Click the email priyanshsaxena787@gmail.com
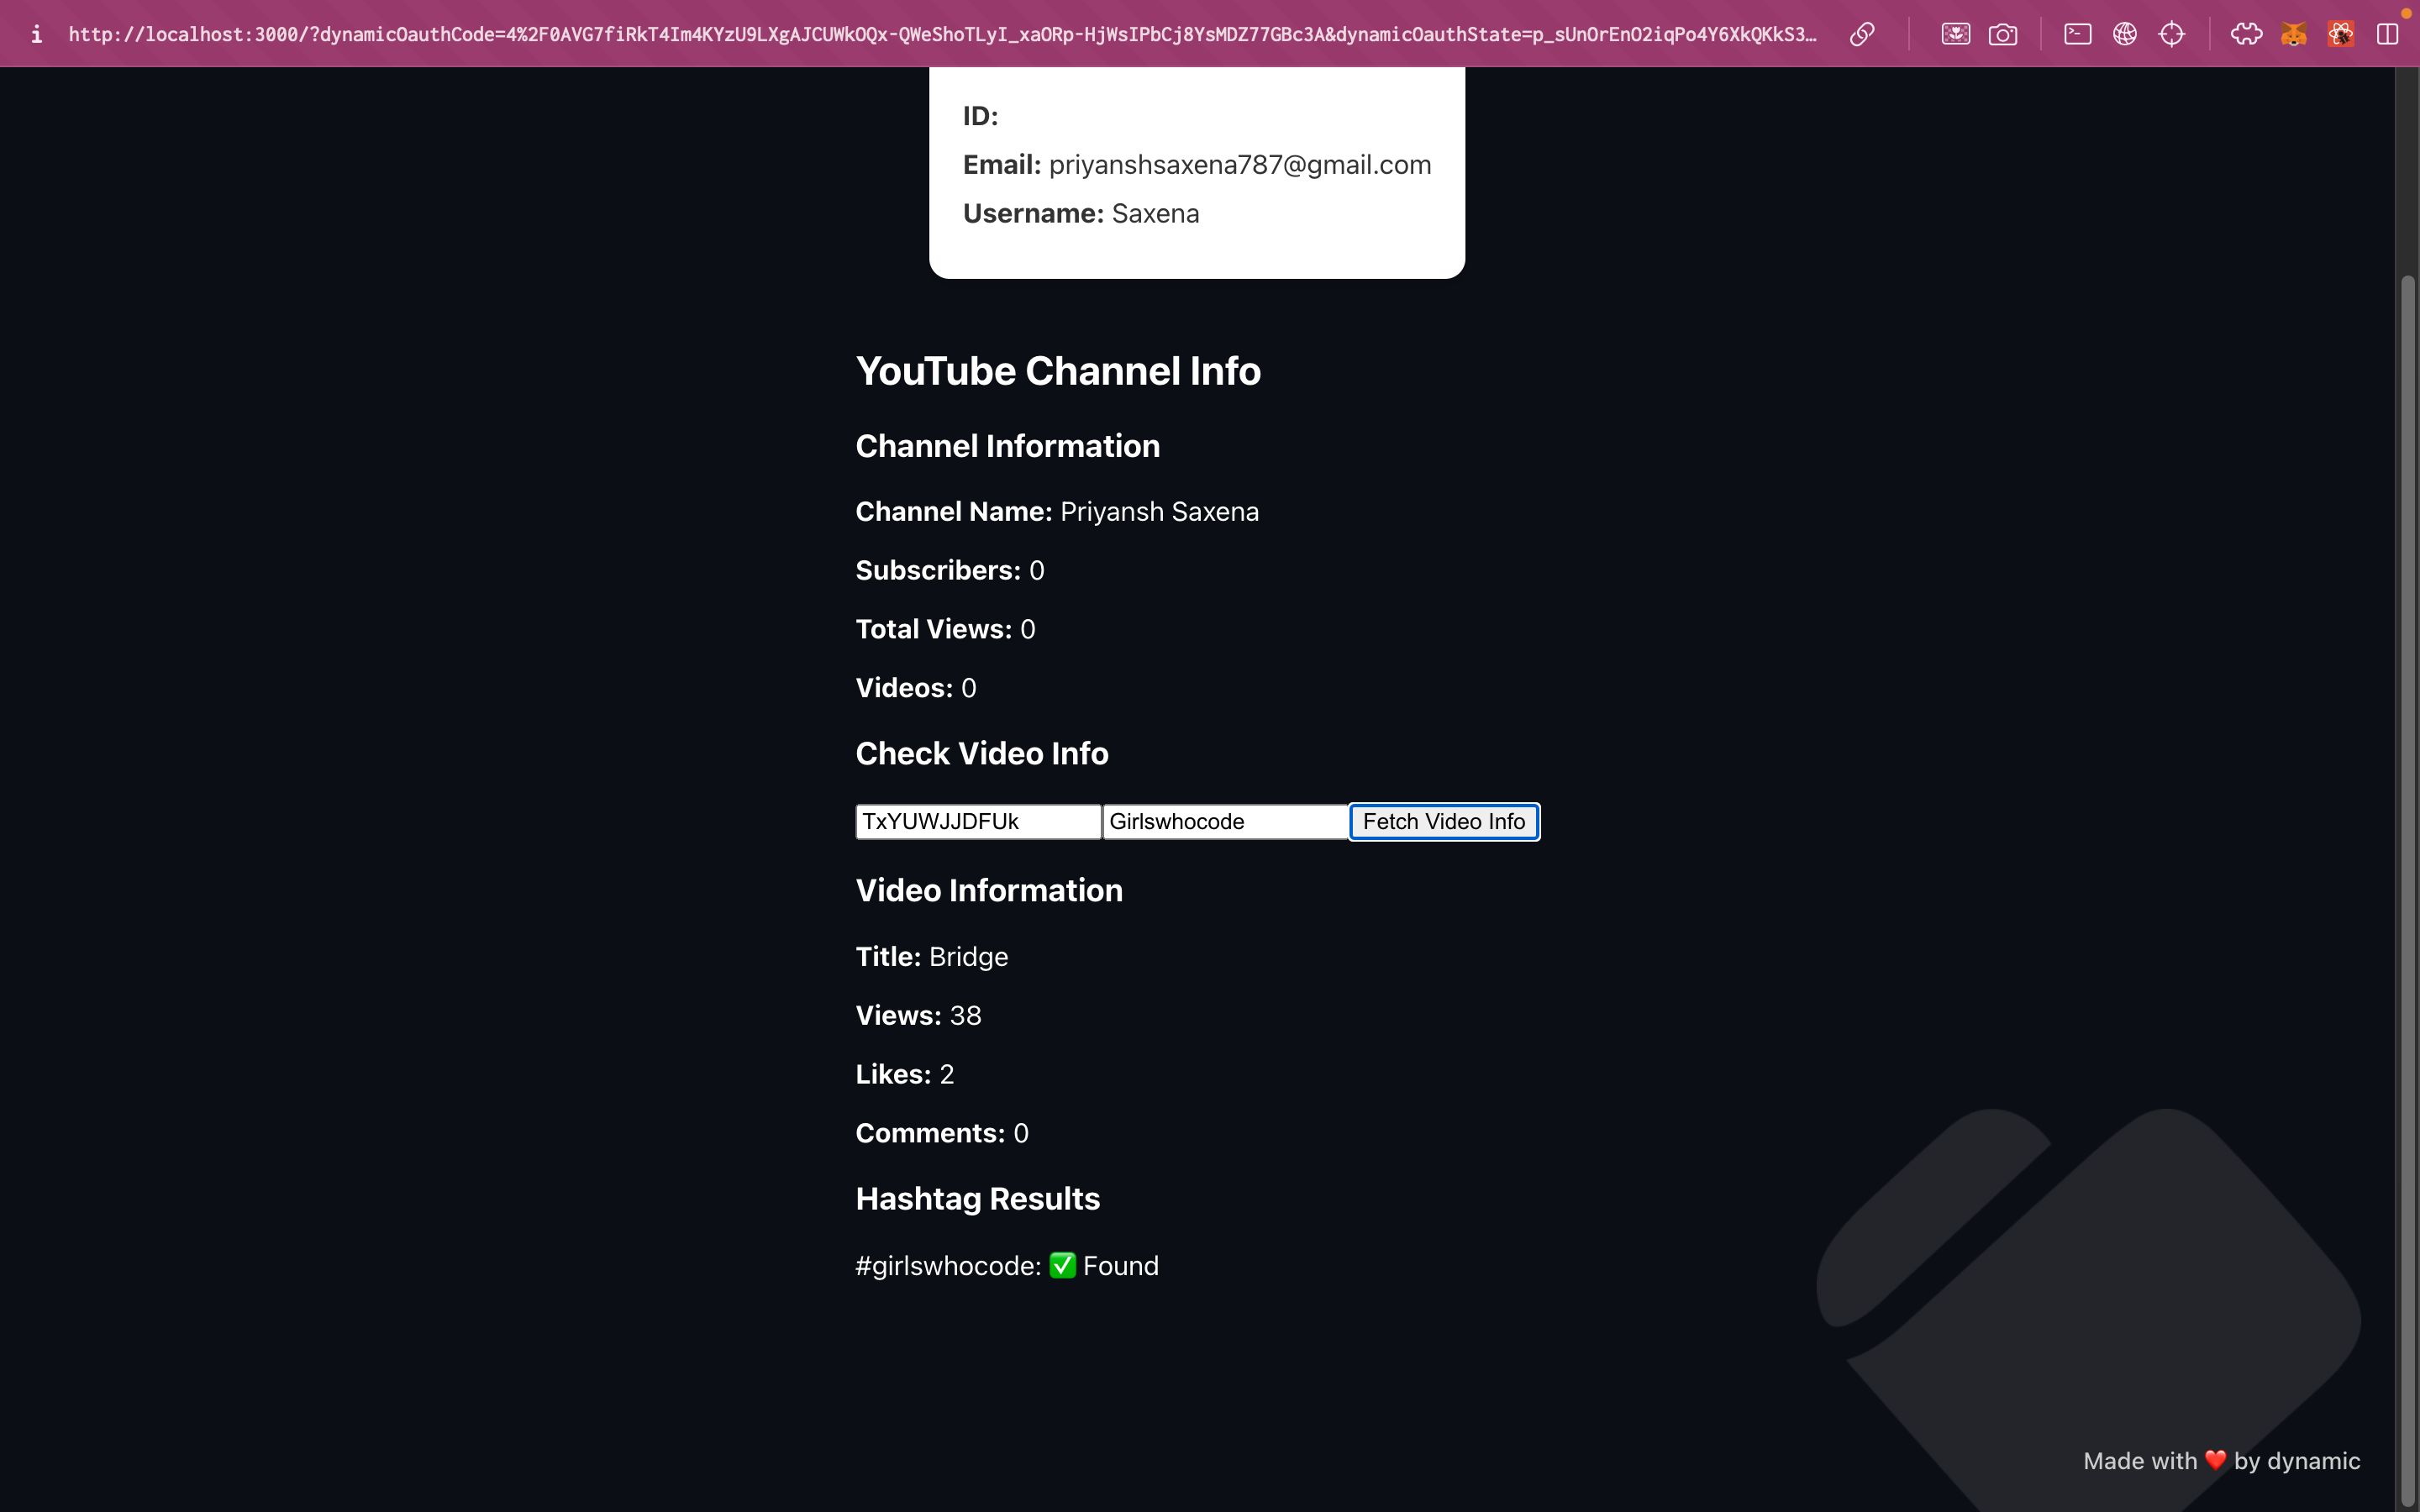This screenshot has height=1512, width=2420. tap(1240, 165)
